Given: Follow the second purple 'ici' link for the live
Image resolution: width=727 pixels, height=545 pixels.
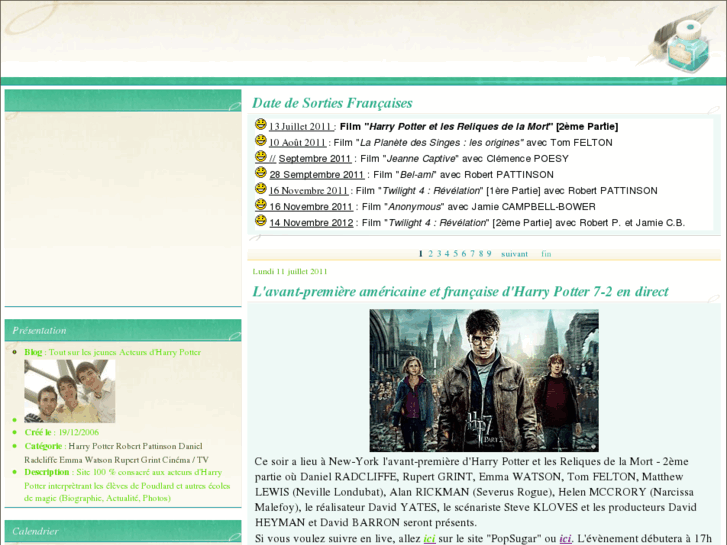Looking at the screenshot, I should click(565, 539).
